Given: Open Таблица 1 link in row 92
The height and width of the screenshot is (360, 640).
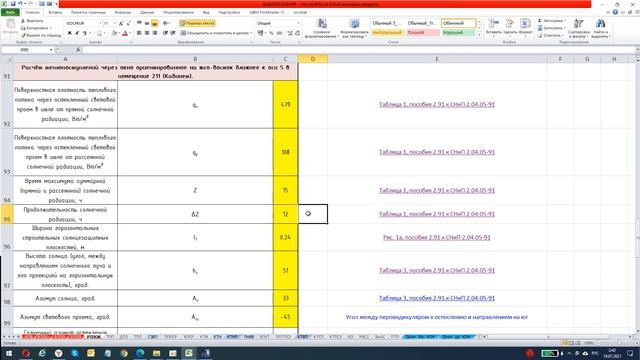Looking at the screenshot, I should tap(437, 104).
